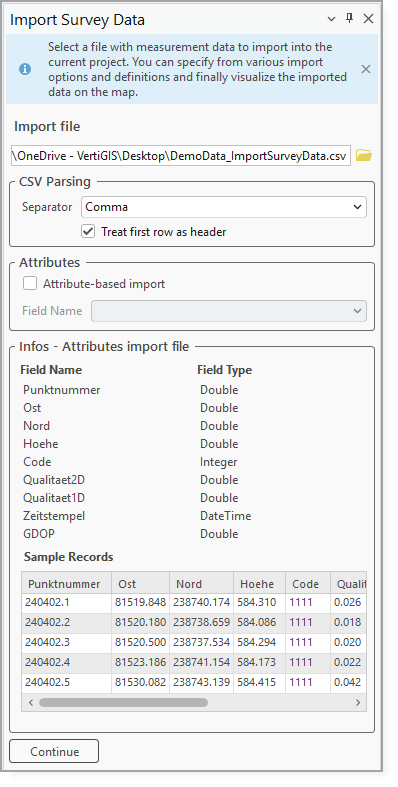
Task: Click the info icon in the banner
Action: [25, 69]
